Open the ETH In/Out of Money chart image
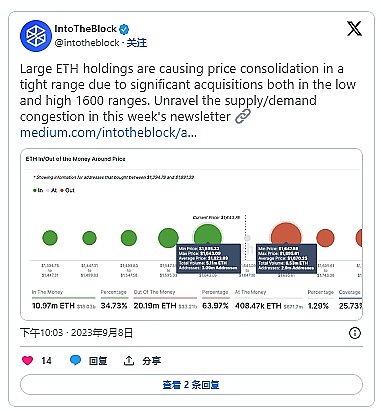The width and height of the screenshot is (381, 411). click(191, 235)
